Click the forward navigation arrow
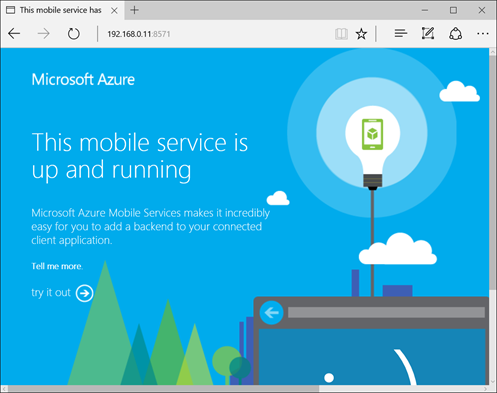Image resolution: width=497 pixels, height=393 pixels. (43, 34)
